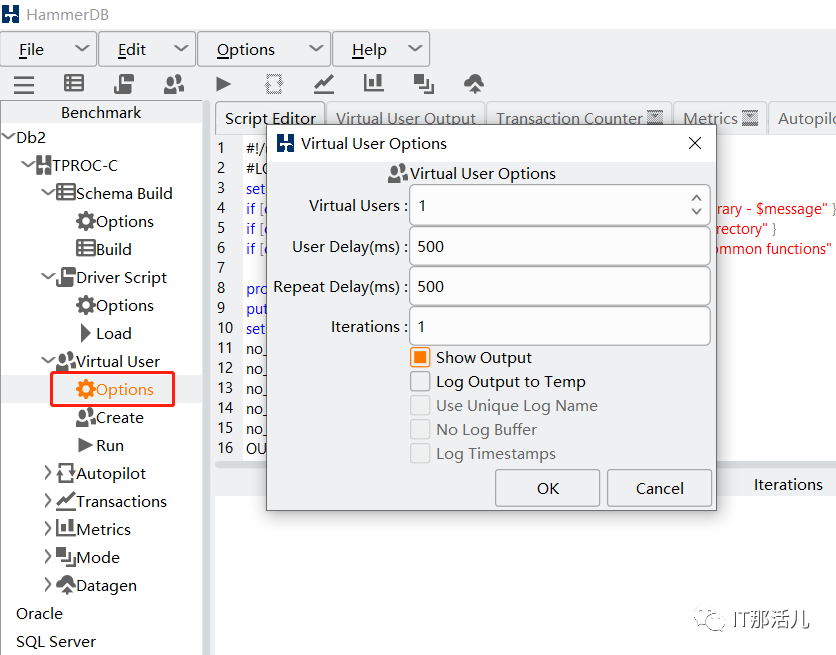Click the Driver Script toolbar icon
The image size is (836, 655).
tap(124, 84)
